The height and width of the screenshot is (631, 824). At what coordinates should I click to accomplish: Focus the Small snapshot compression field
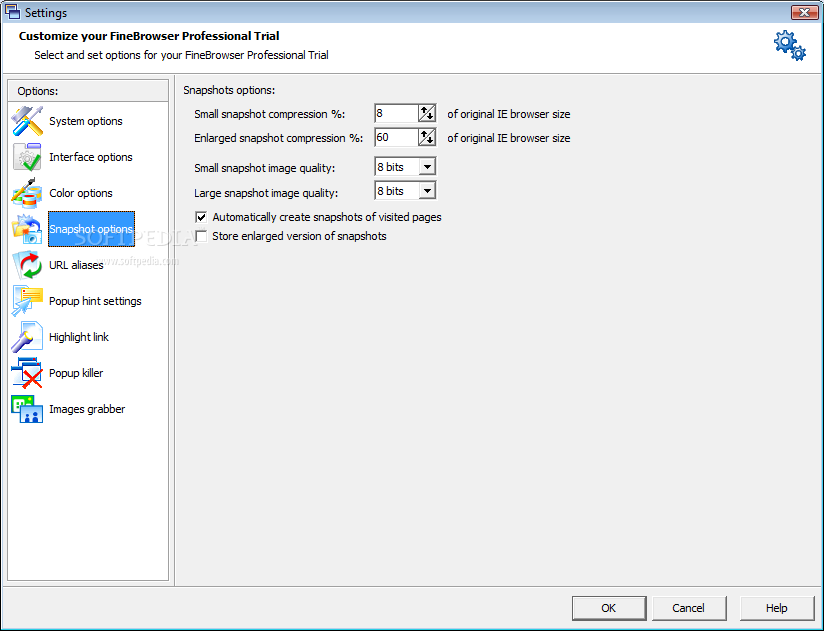(x=396, y=113)
